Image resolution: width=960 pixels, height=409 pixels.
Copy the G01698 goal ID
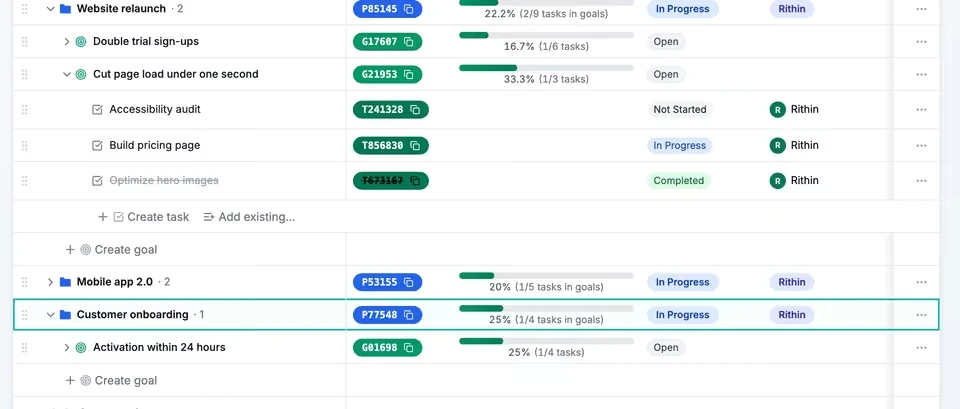tap(409, 348)
